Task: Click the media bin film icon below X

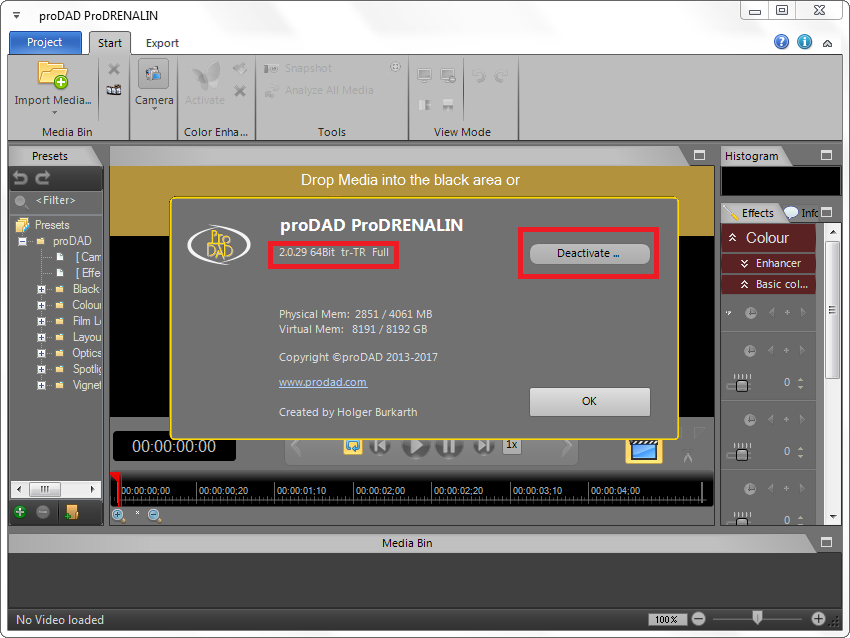Action: click(x=114, y=90)
